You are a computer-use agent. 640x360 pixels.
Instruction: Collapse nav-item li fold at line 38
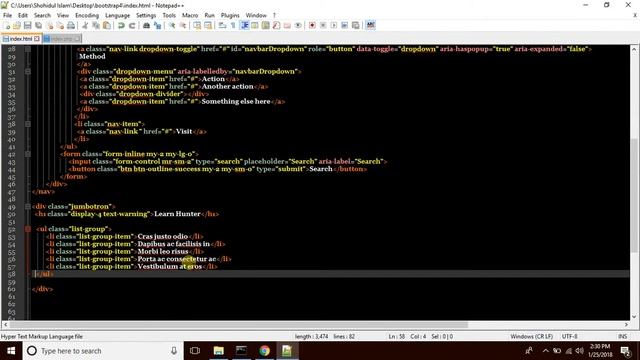tap(28, 124)
